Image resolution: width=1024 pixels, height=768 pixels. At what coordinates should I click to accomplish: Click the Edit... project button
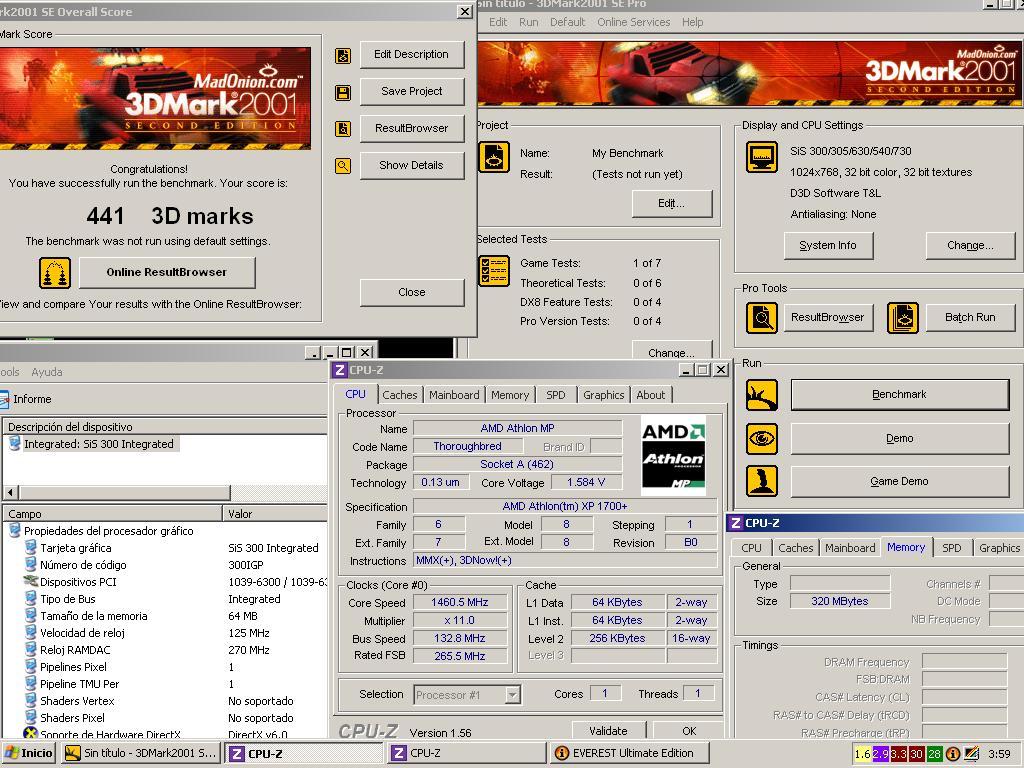tap(671, 204)
